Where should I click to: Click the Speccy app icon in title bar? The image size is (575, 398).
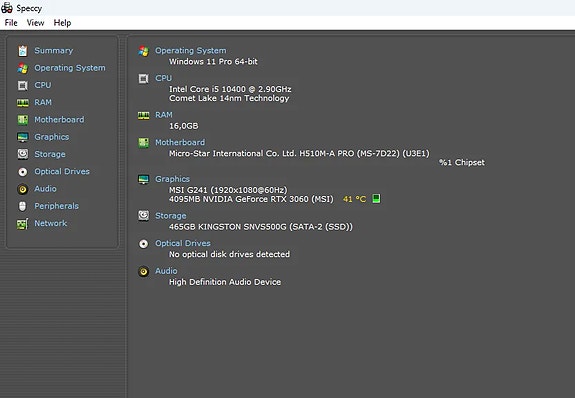[7, 8]
